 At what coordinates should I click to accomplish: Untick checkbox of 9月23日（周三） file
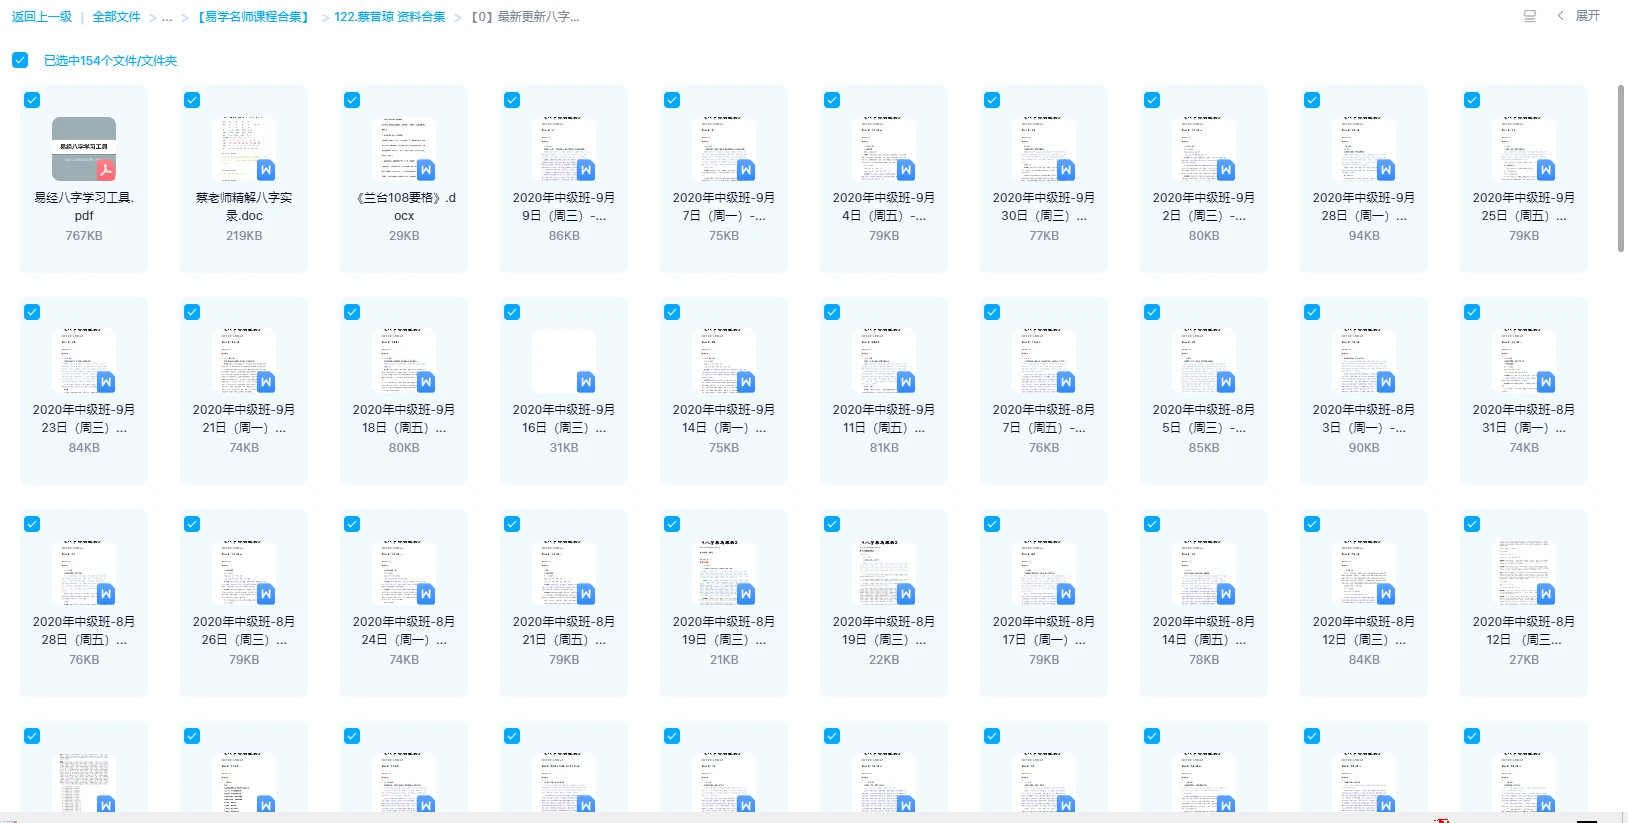[x=32, y=312]
